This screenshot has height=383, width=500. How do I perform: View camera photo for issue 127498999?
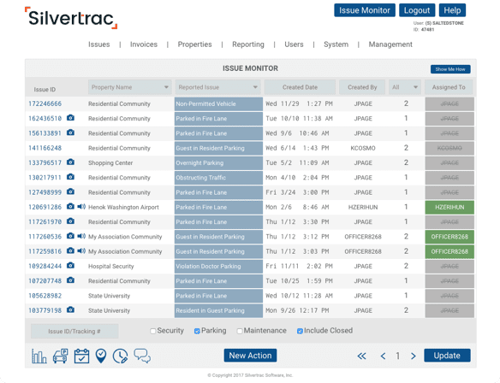click(x=70, y=191)
